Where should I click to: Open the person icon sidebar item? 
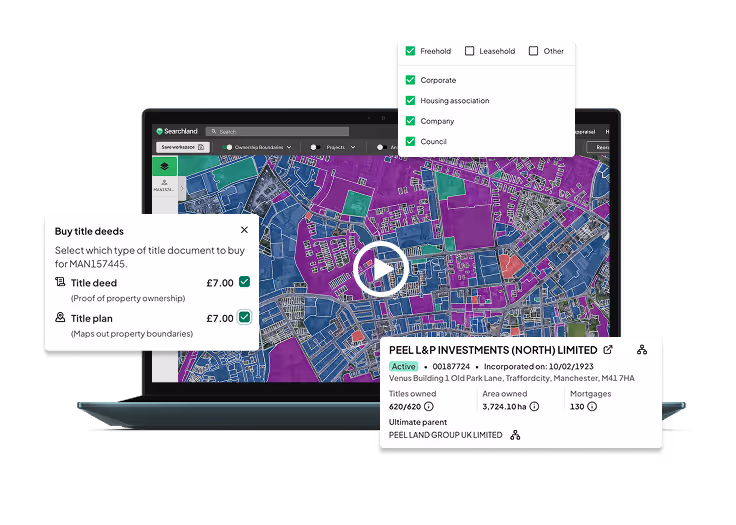pos(164,185)
